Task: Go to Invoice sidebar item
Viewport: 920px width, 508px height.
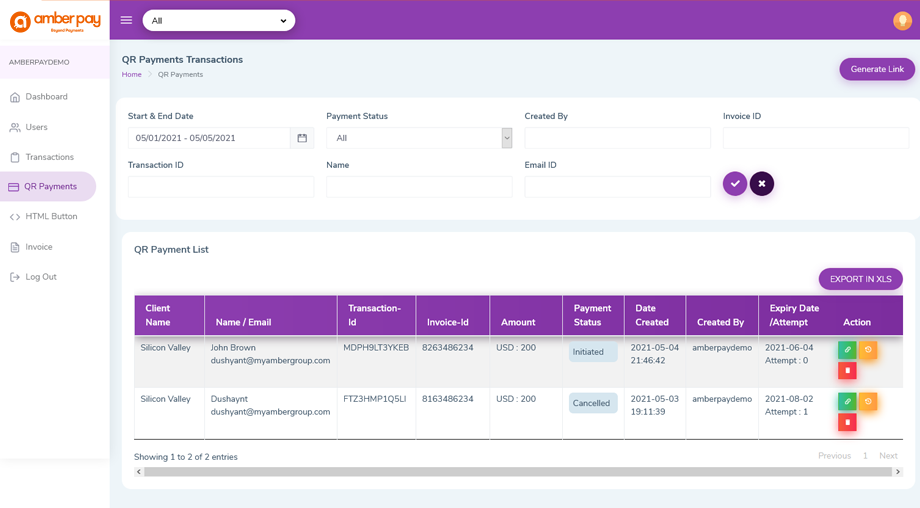Action: tap(39, 247)
